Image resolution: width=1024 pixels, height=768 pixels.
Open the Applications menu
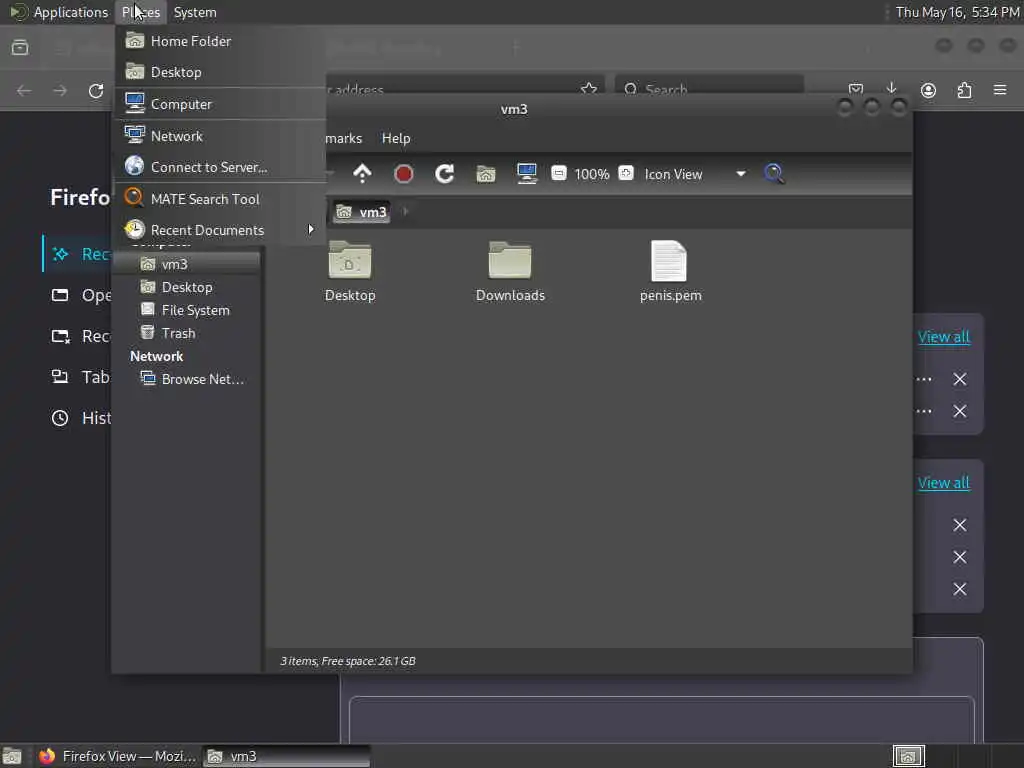pyautogui.click(x=59, y=12)
